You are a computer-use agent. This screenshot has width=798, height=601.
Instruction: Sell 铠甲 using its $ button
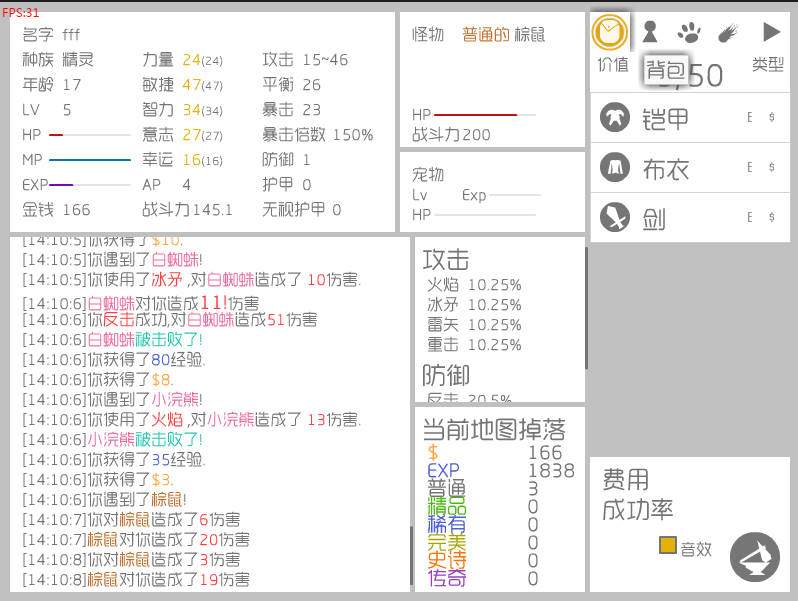[772, 118]
